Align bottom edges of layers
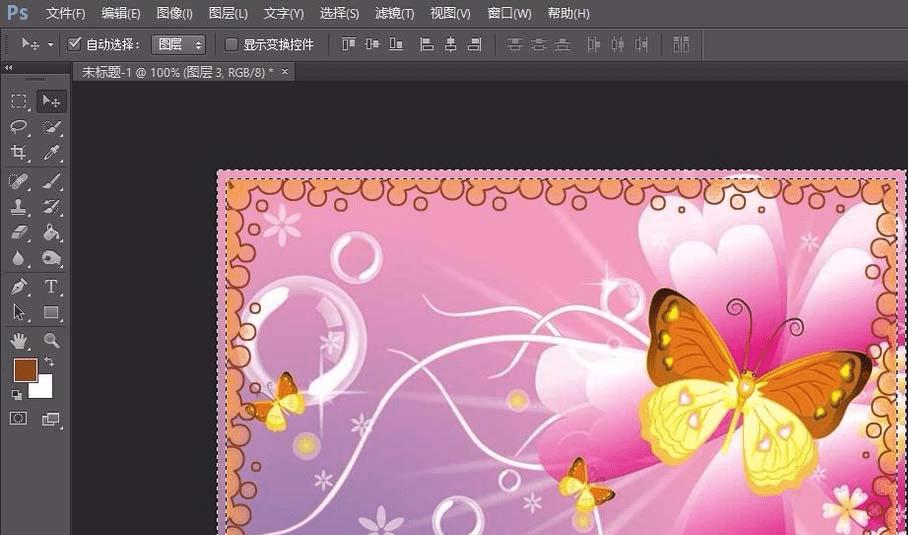The width and height of the screenshot is (908, 535). click(x=396, y=44)
